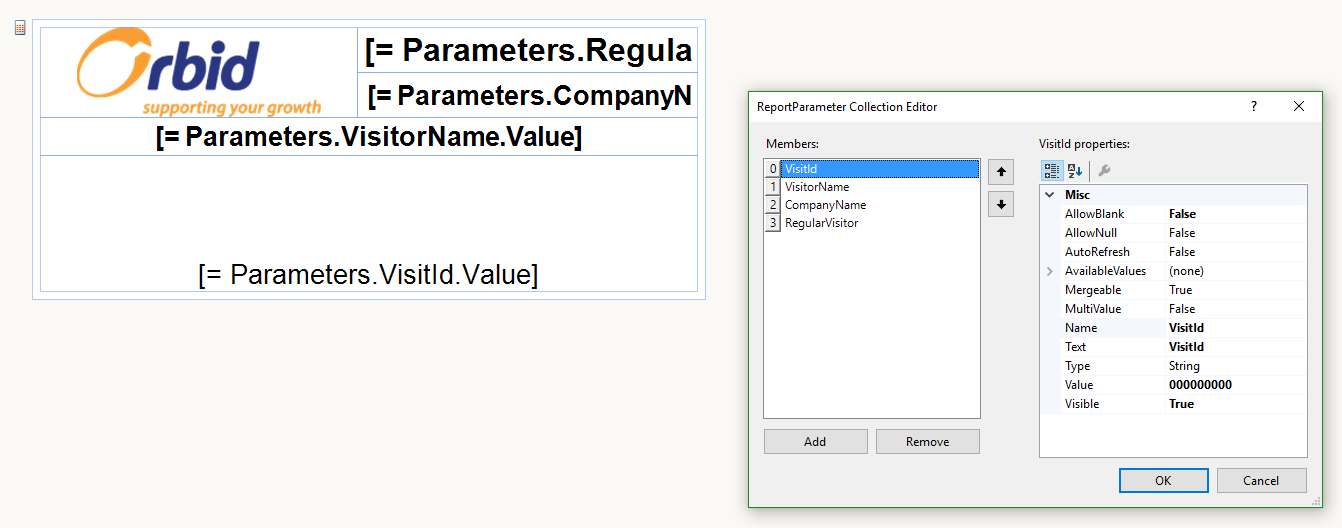The height and width of the screenshot is (528, 1342).
Task: Select the Parameters.VisitId.Value text box
Action: (x=368, y=274)
